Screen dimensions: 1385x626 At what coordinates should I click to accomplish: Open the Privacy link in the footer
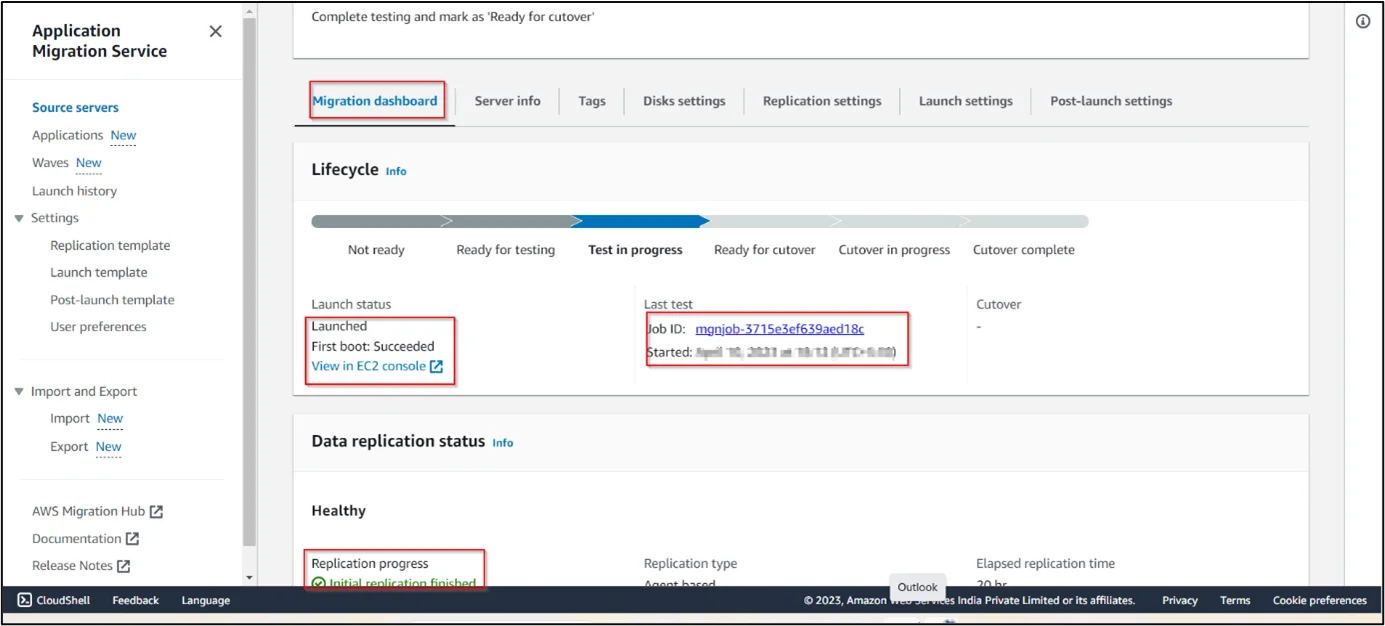(x=1180, y=600)
